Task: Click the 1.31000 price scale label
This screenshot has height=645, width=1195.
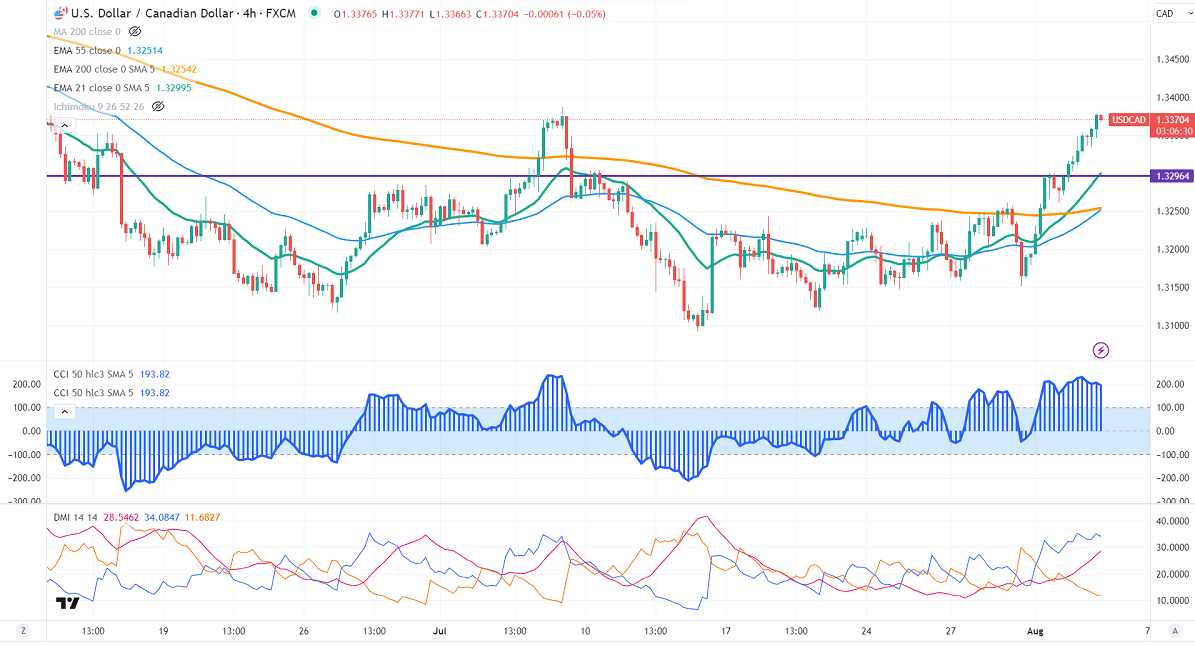Action: 1172,326
